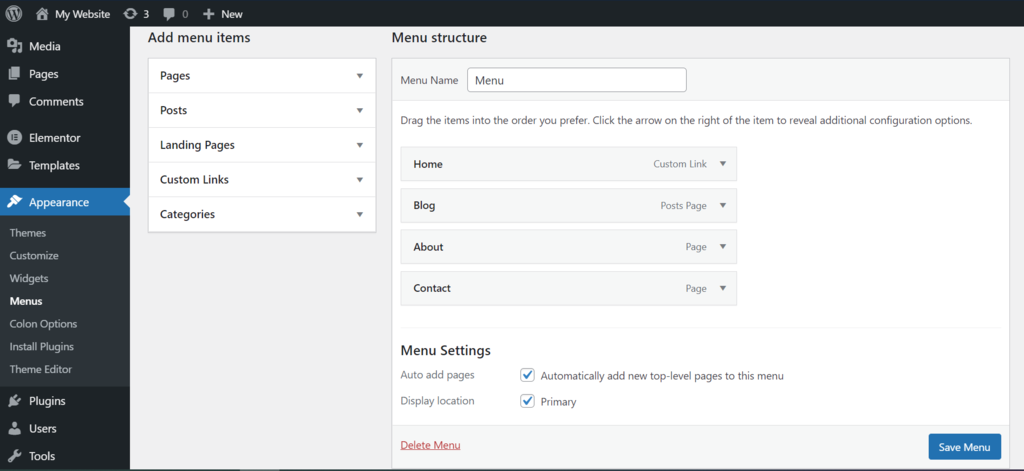Expand the Custom Links section
1024x471 pixels.
coord(359,180)
